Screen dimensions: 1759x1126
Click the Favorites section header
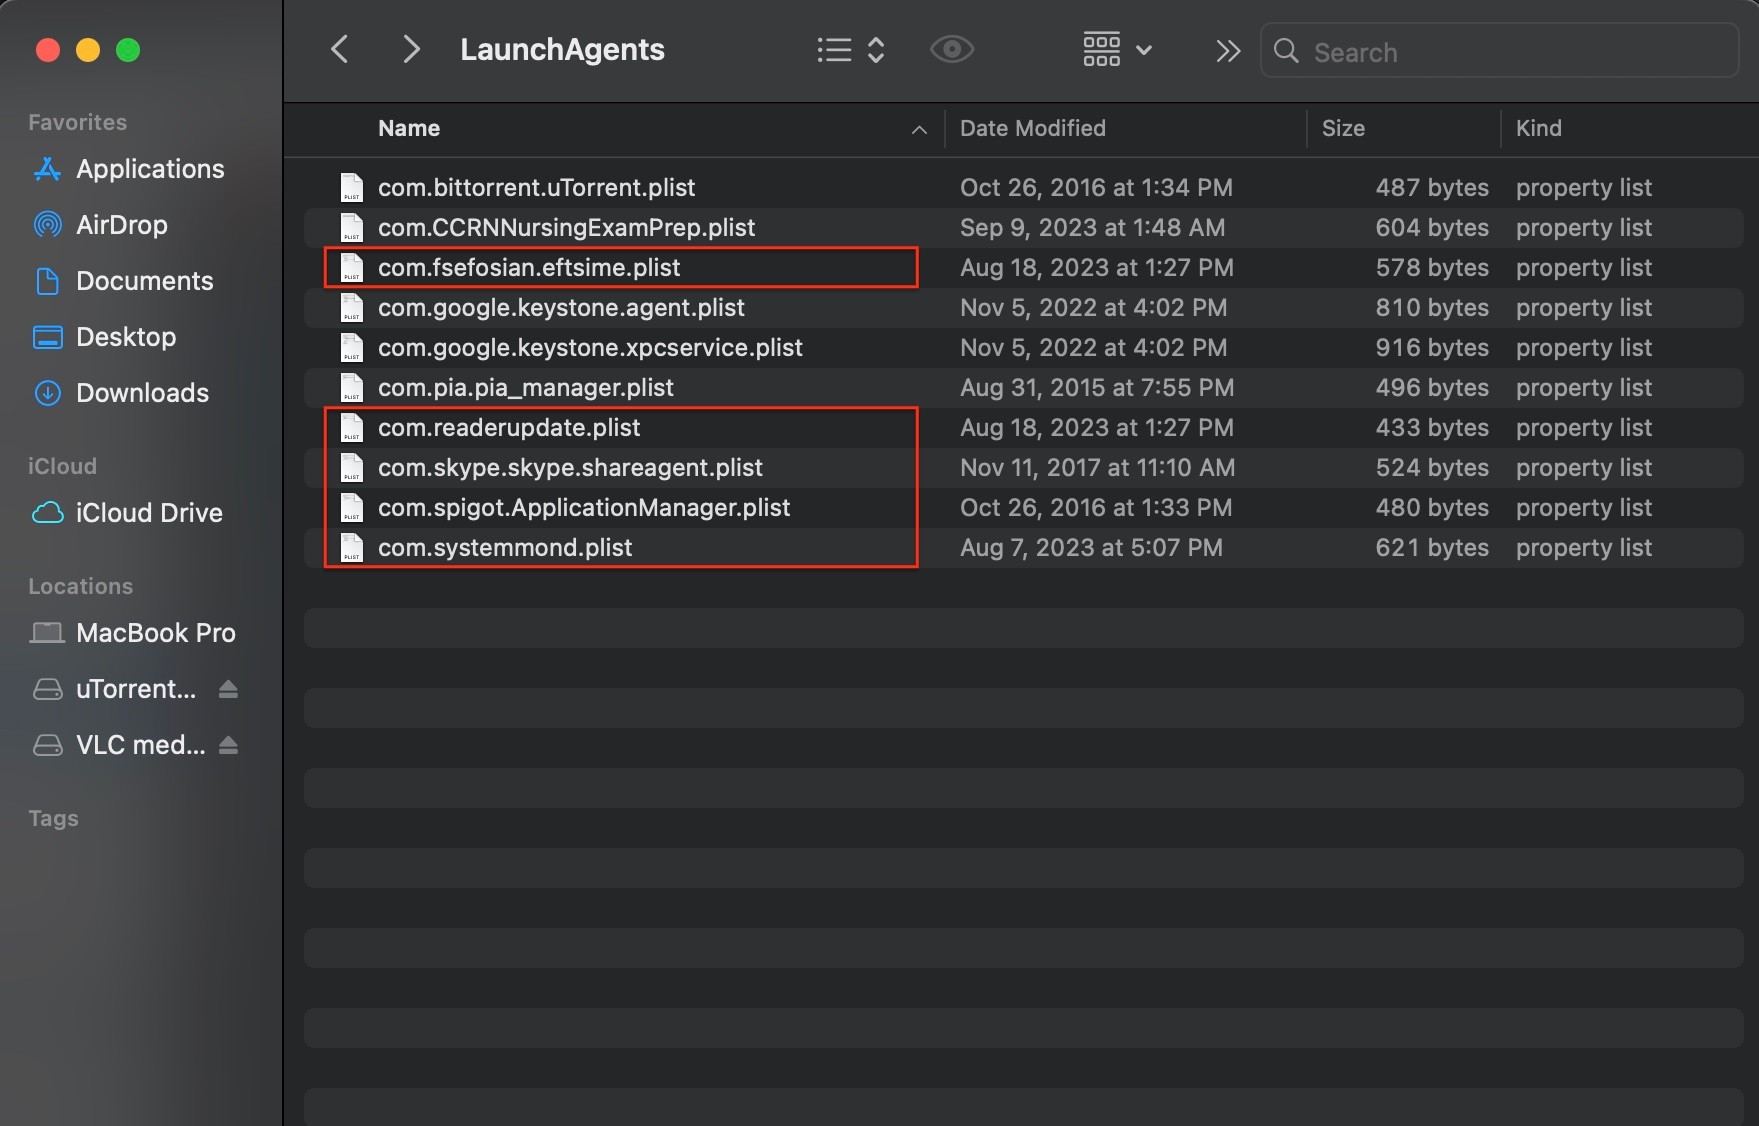tap(78, 122)
